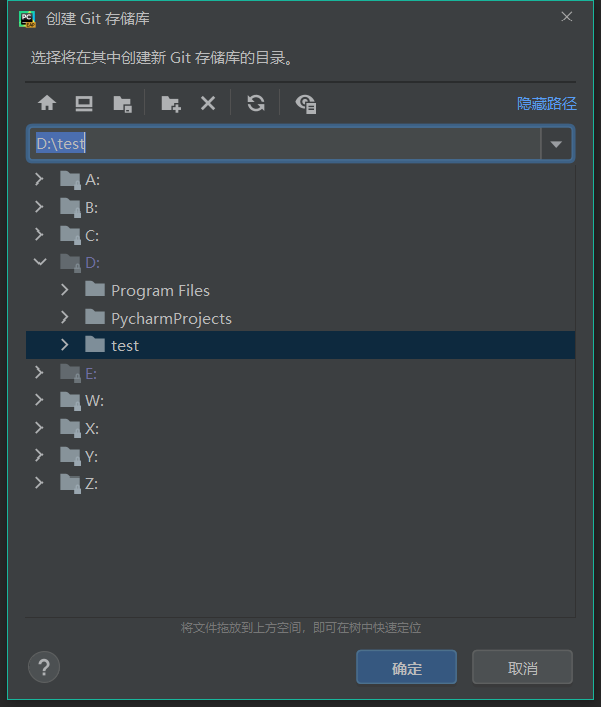
Task: Select the B: drive row
Action: (300, 207)
